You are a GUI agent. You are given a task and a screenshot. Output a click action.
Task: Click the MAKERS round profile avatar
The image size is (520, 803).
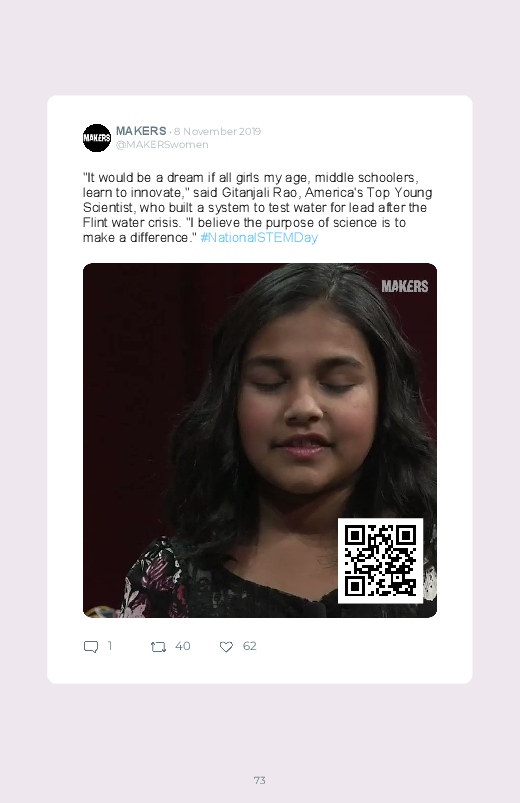click(x=97, y=138)
